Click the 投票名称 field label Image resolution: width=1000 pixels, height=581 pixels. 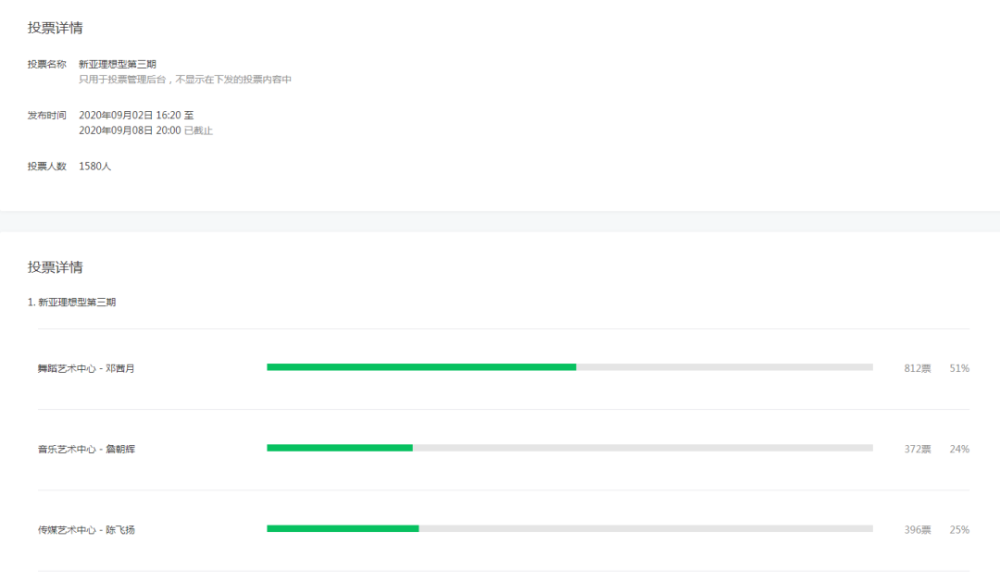(x=47, y=64)
